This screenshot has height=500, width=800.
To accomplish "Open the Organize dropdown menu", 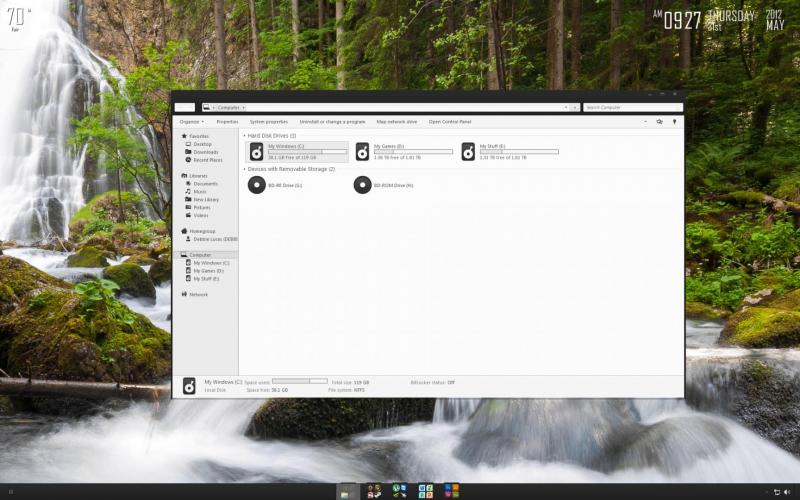I will click(191, 122).
